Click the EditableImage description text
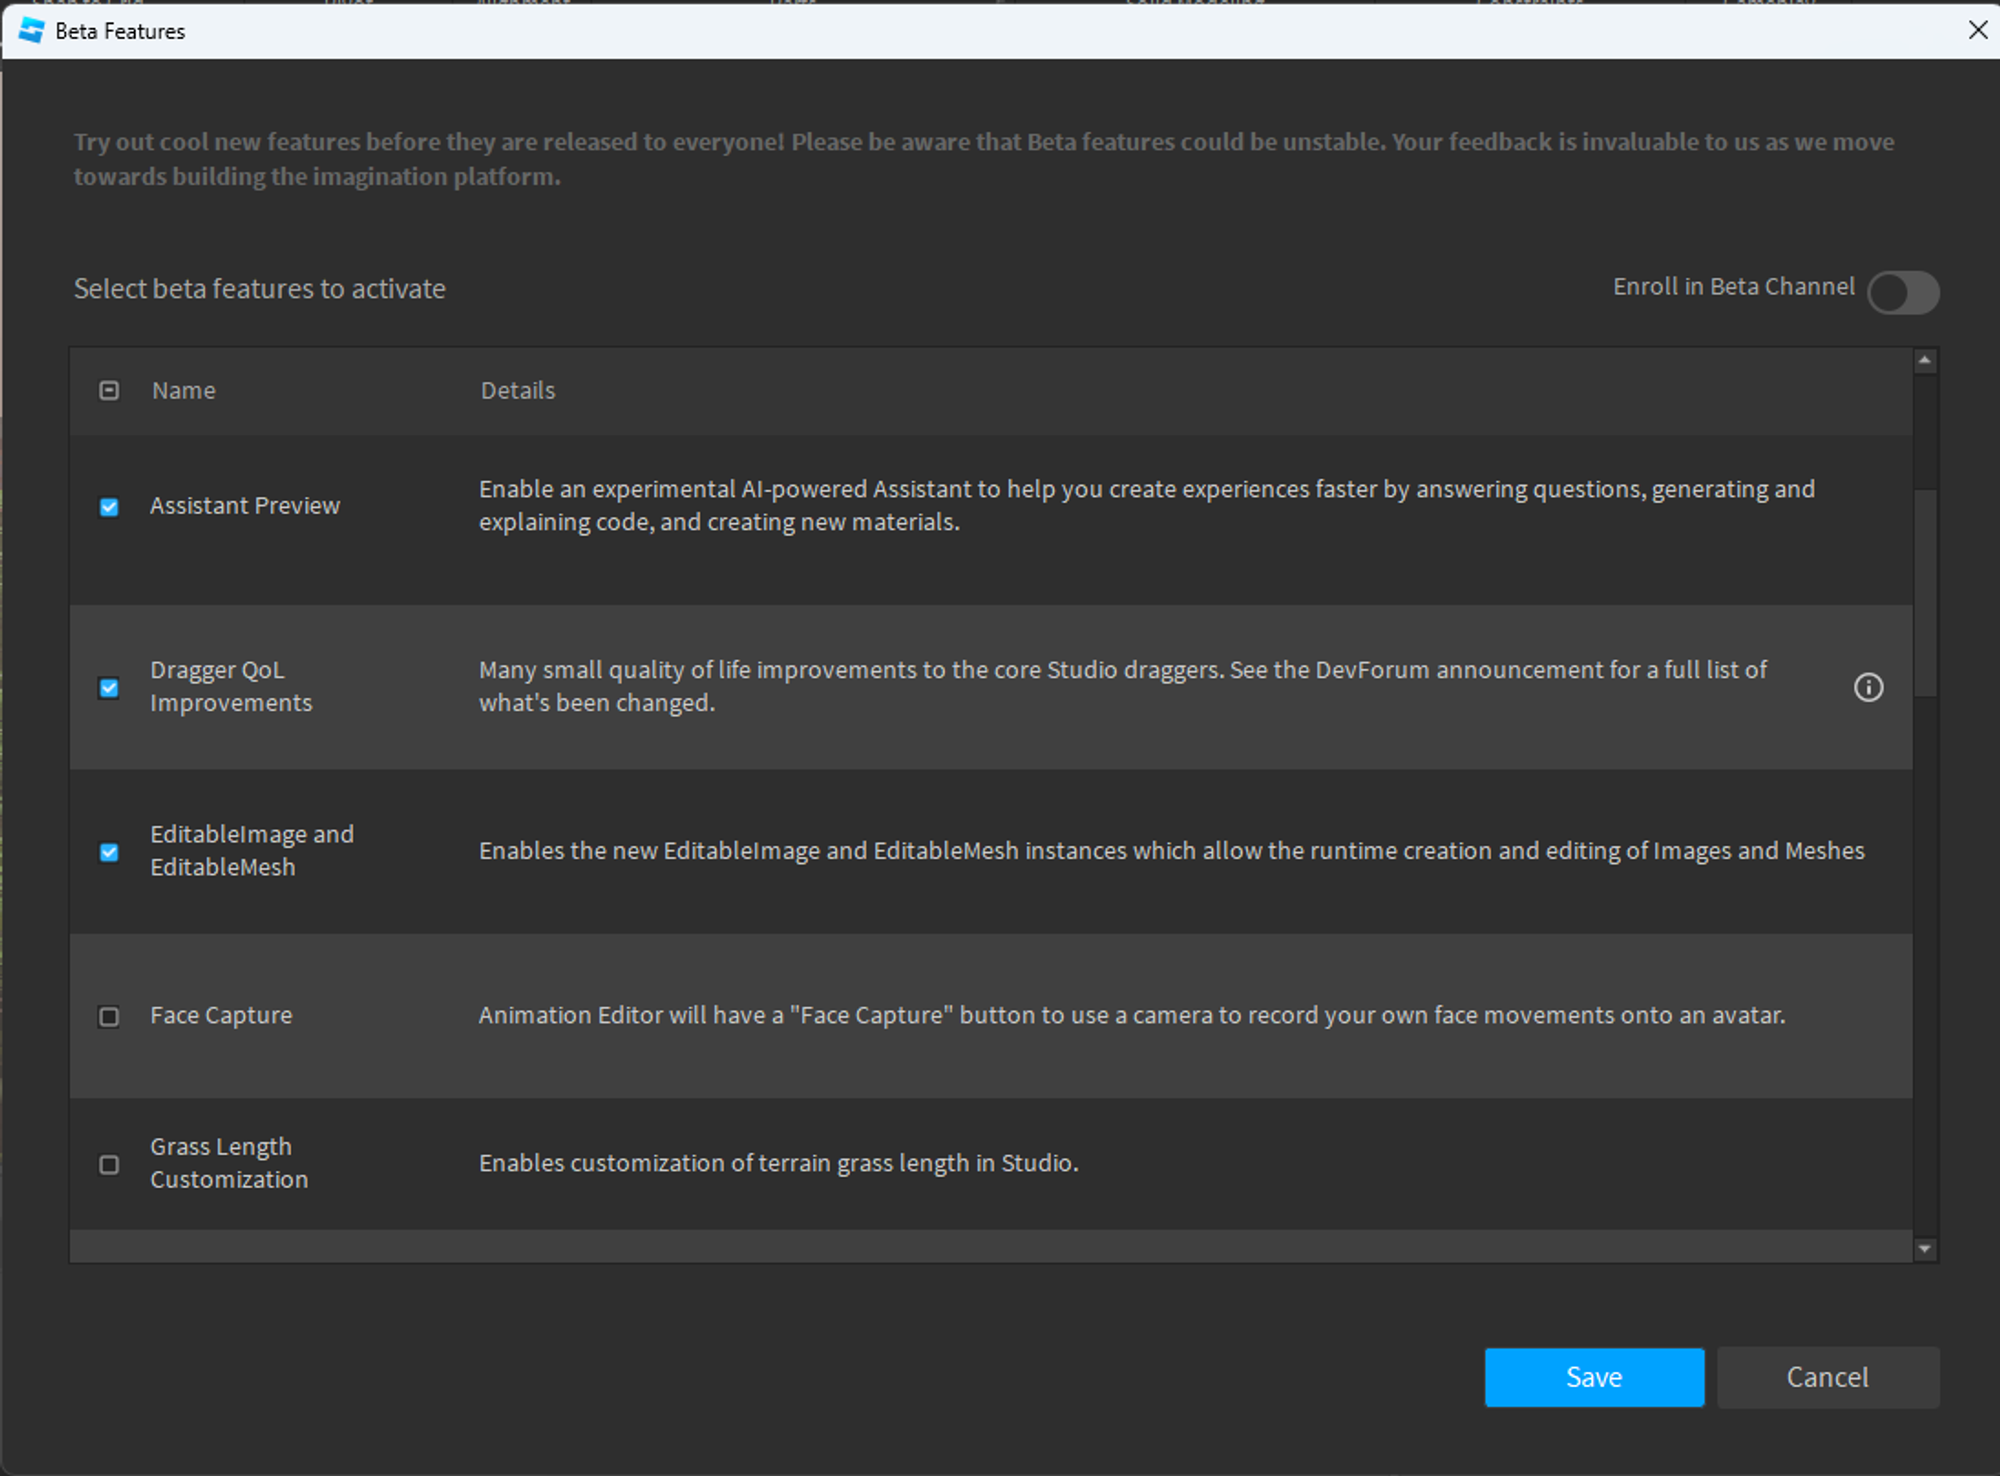This screenshot has width=2000, height=1476. tap(1171, 851)
